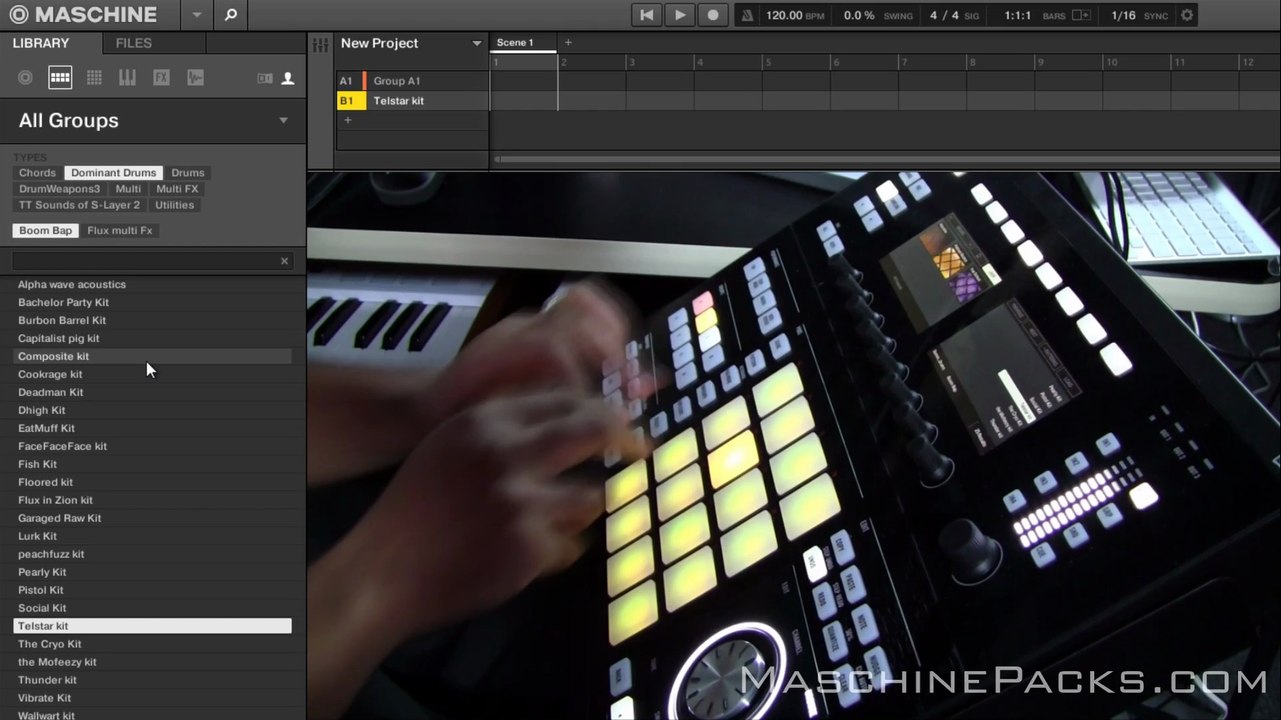Select the Instruments keyboard icon
Viewport: 1281px width, 720px height.
tap(127, 78)
